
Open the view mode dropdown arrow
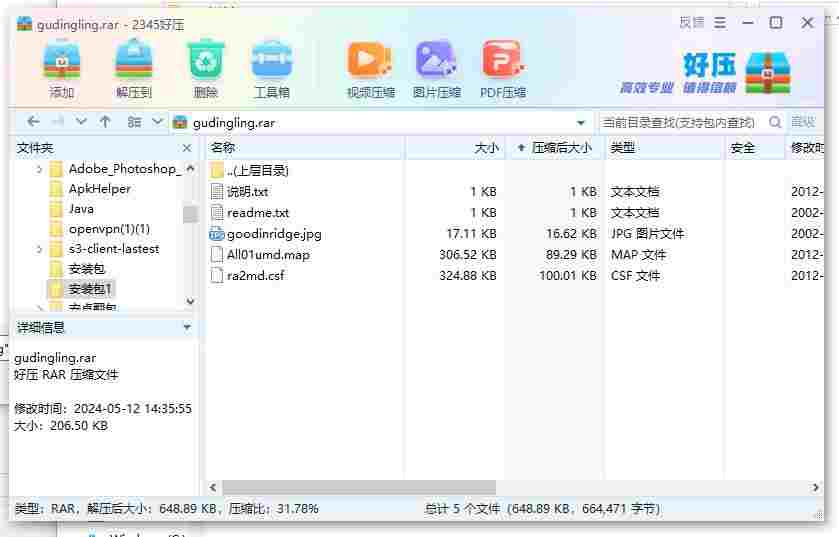(157, 122)
